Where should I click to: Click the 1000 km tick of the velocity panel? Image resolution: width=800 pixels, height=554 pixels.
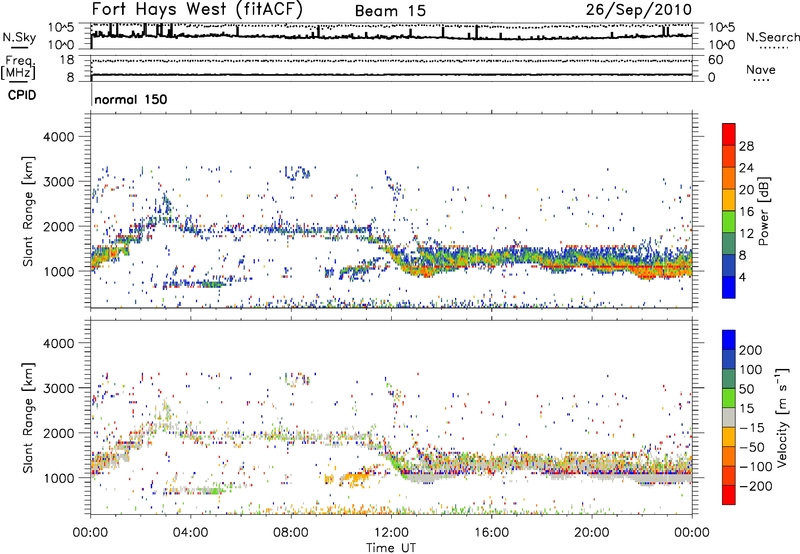(x=59, y=478)
